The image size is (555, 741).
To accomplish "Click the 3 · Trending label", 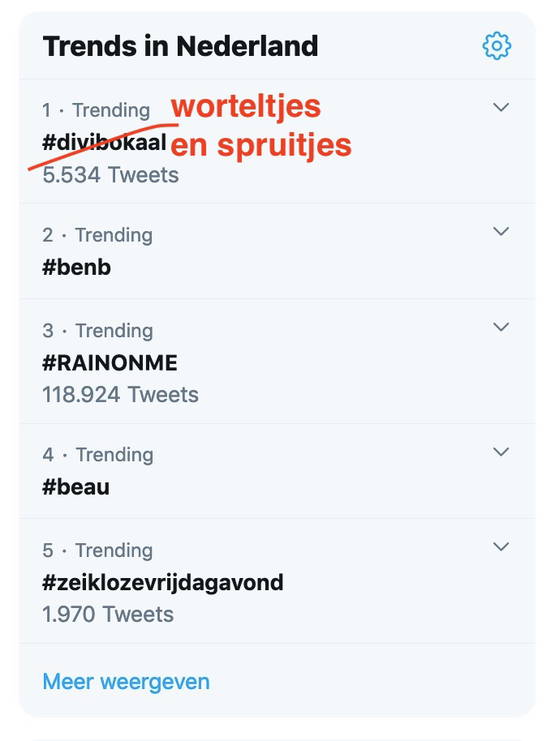I will click(x=97, y=331).
